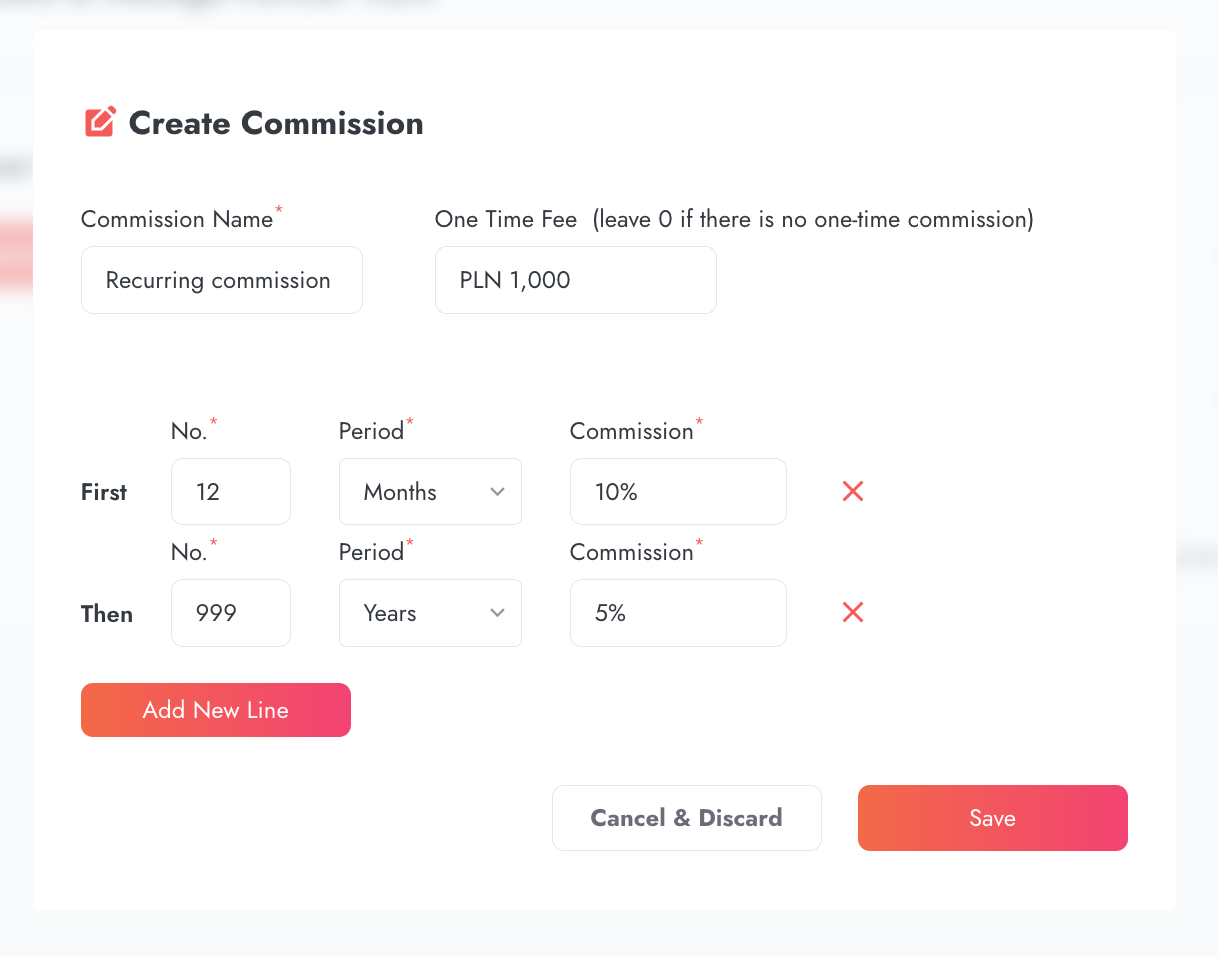Viewport: 1218px width, 956px height.
Task: Click the Create Commission heading text
Action: 276,123
